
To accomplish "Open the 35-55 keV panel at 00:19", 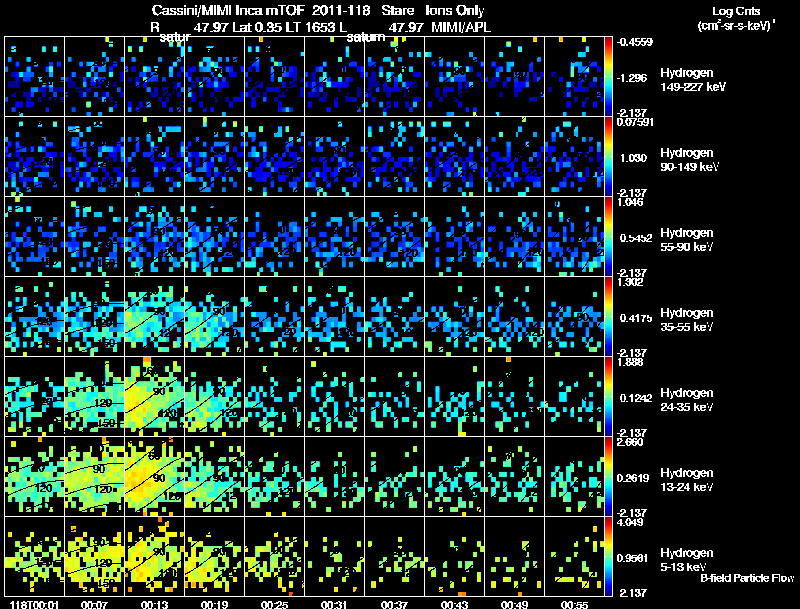I will tap(215, 317).
